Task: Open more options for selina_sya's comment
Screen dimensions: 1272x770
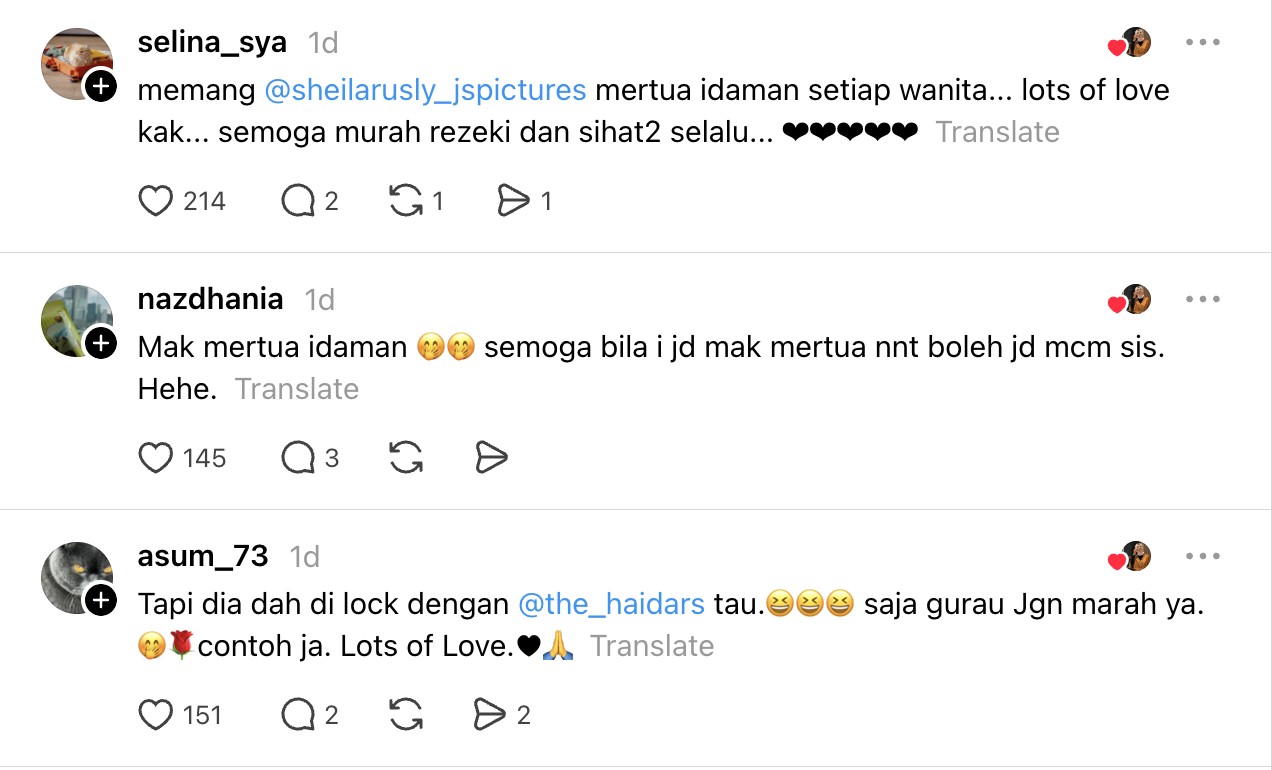Action: click(1202, 43)
